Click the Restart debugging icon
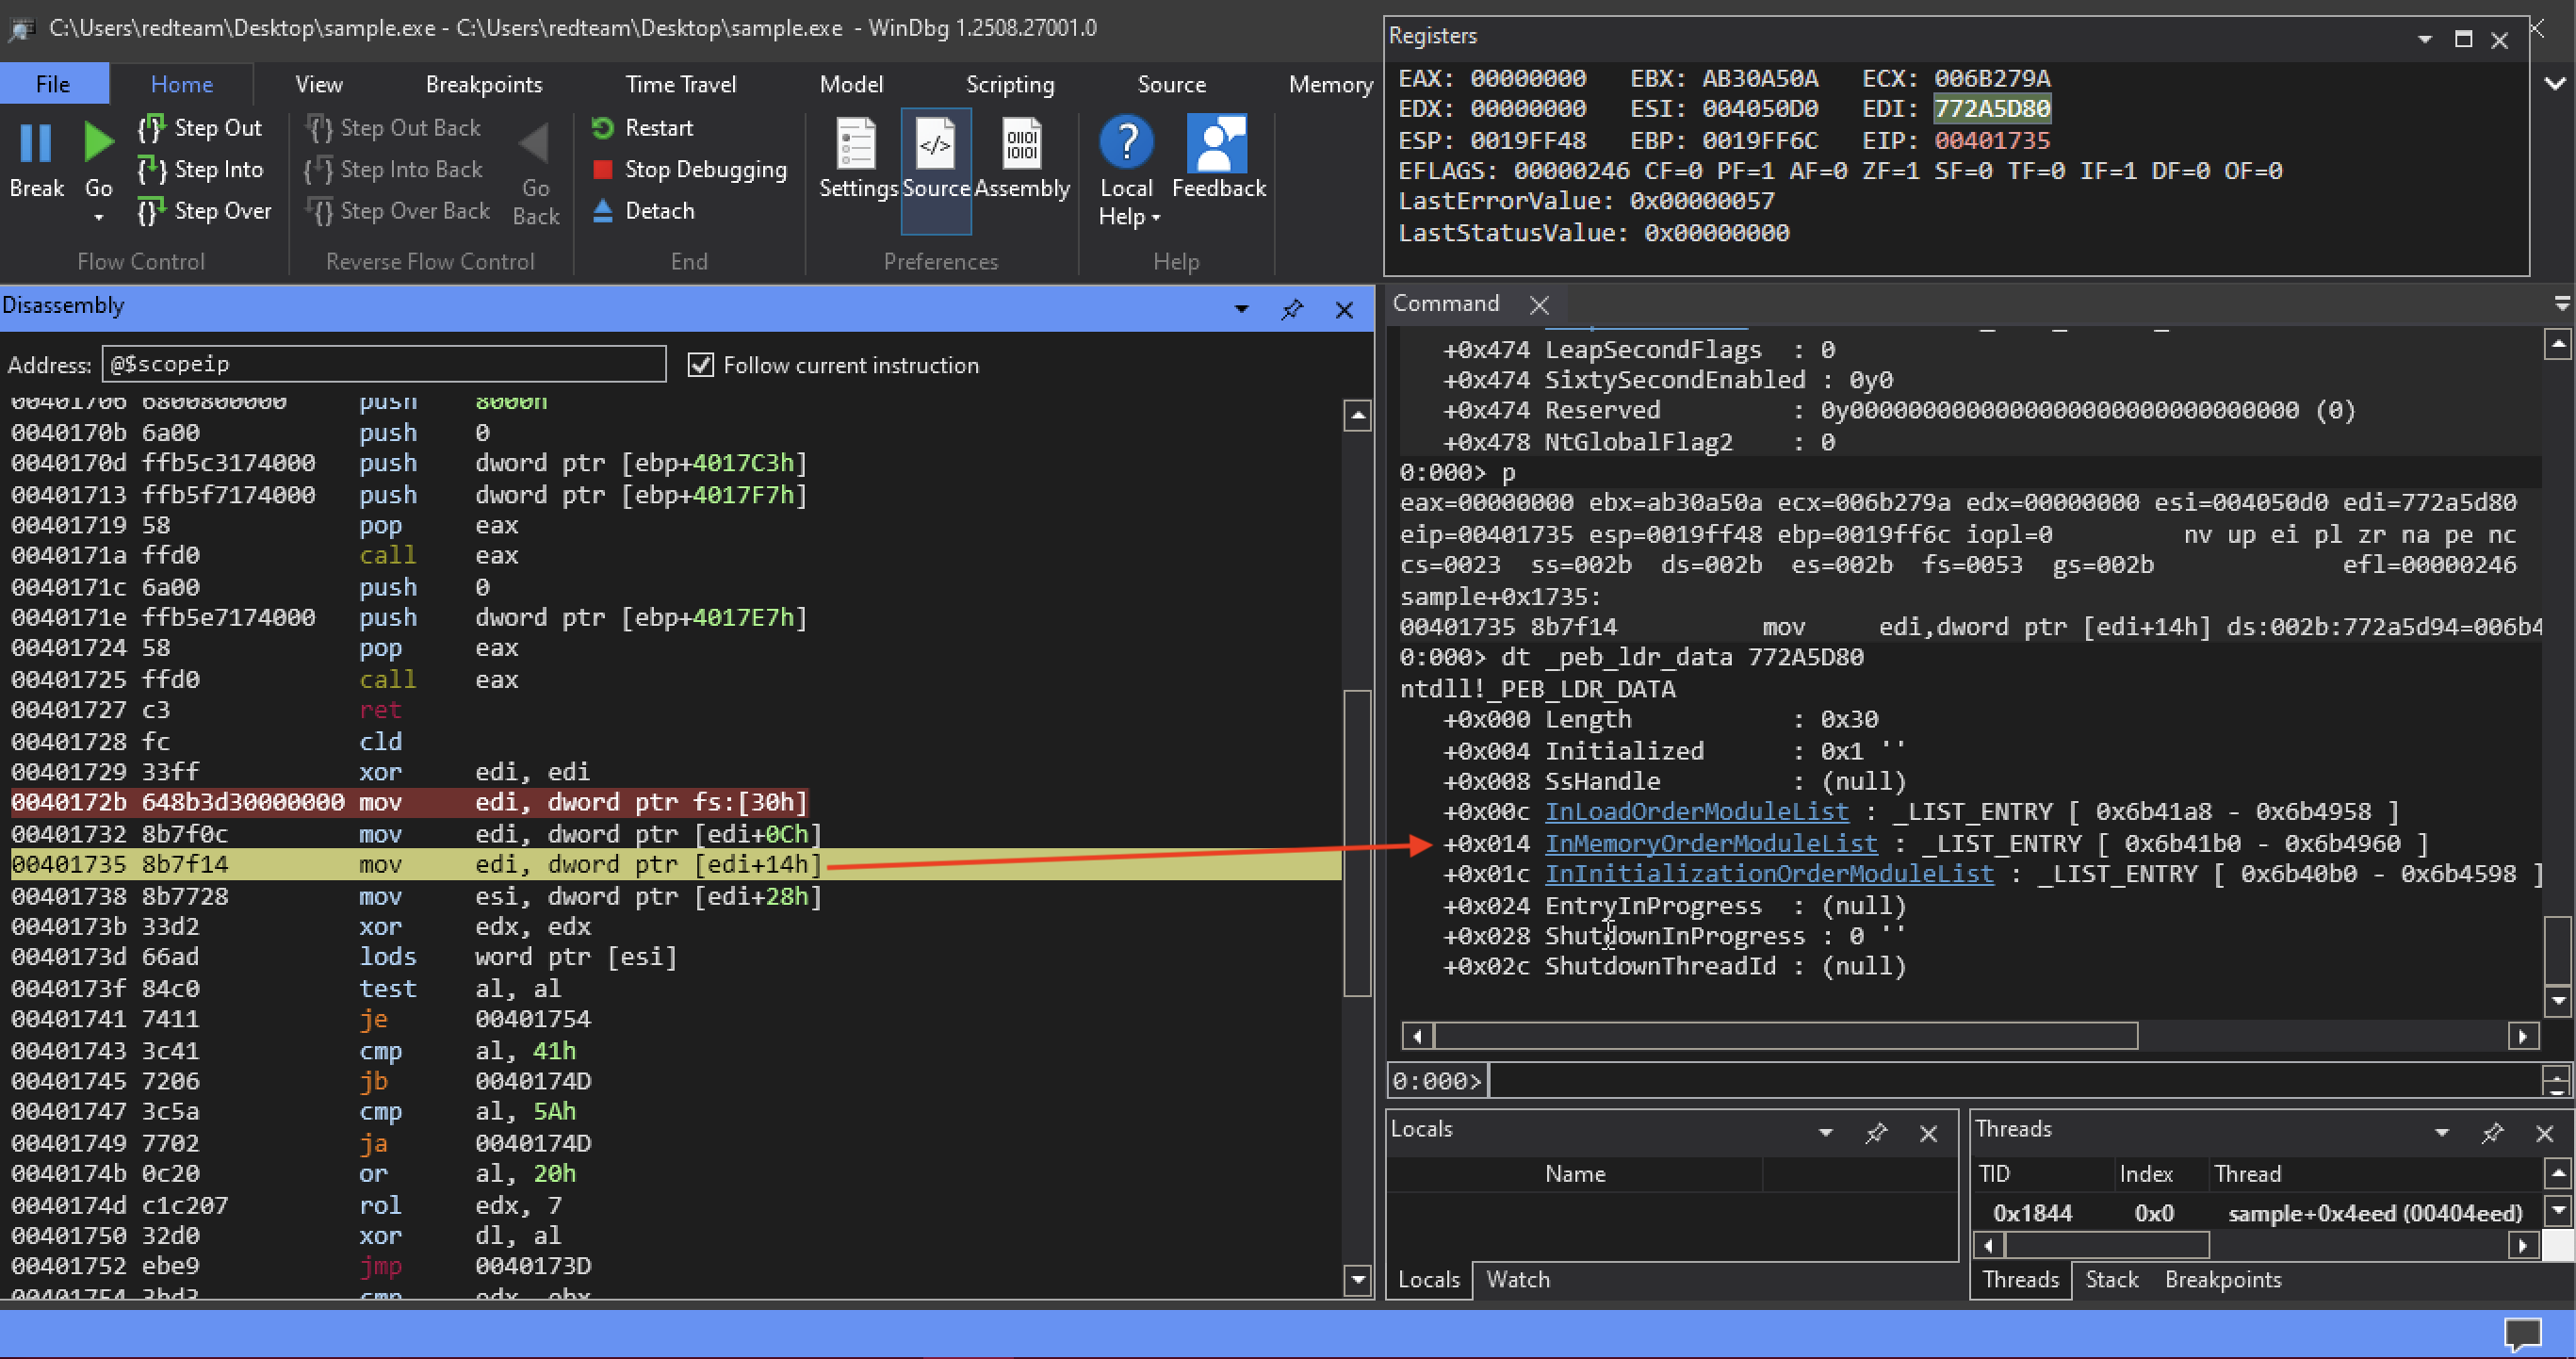Screen dimensions: 2576x1359 click(x=602, y=128)
